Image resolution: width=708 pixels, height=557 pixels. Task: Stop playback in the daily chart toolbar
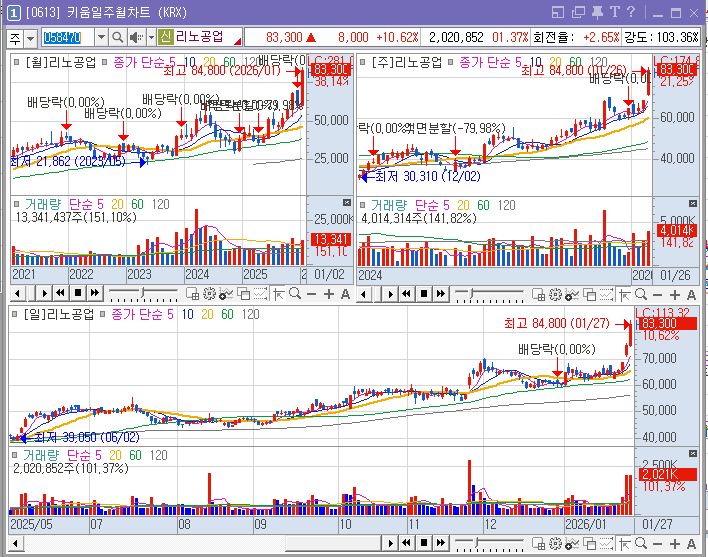[424, 543]
